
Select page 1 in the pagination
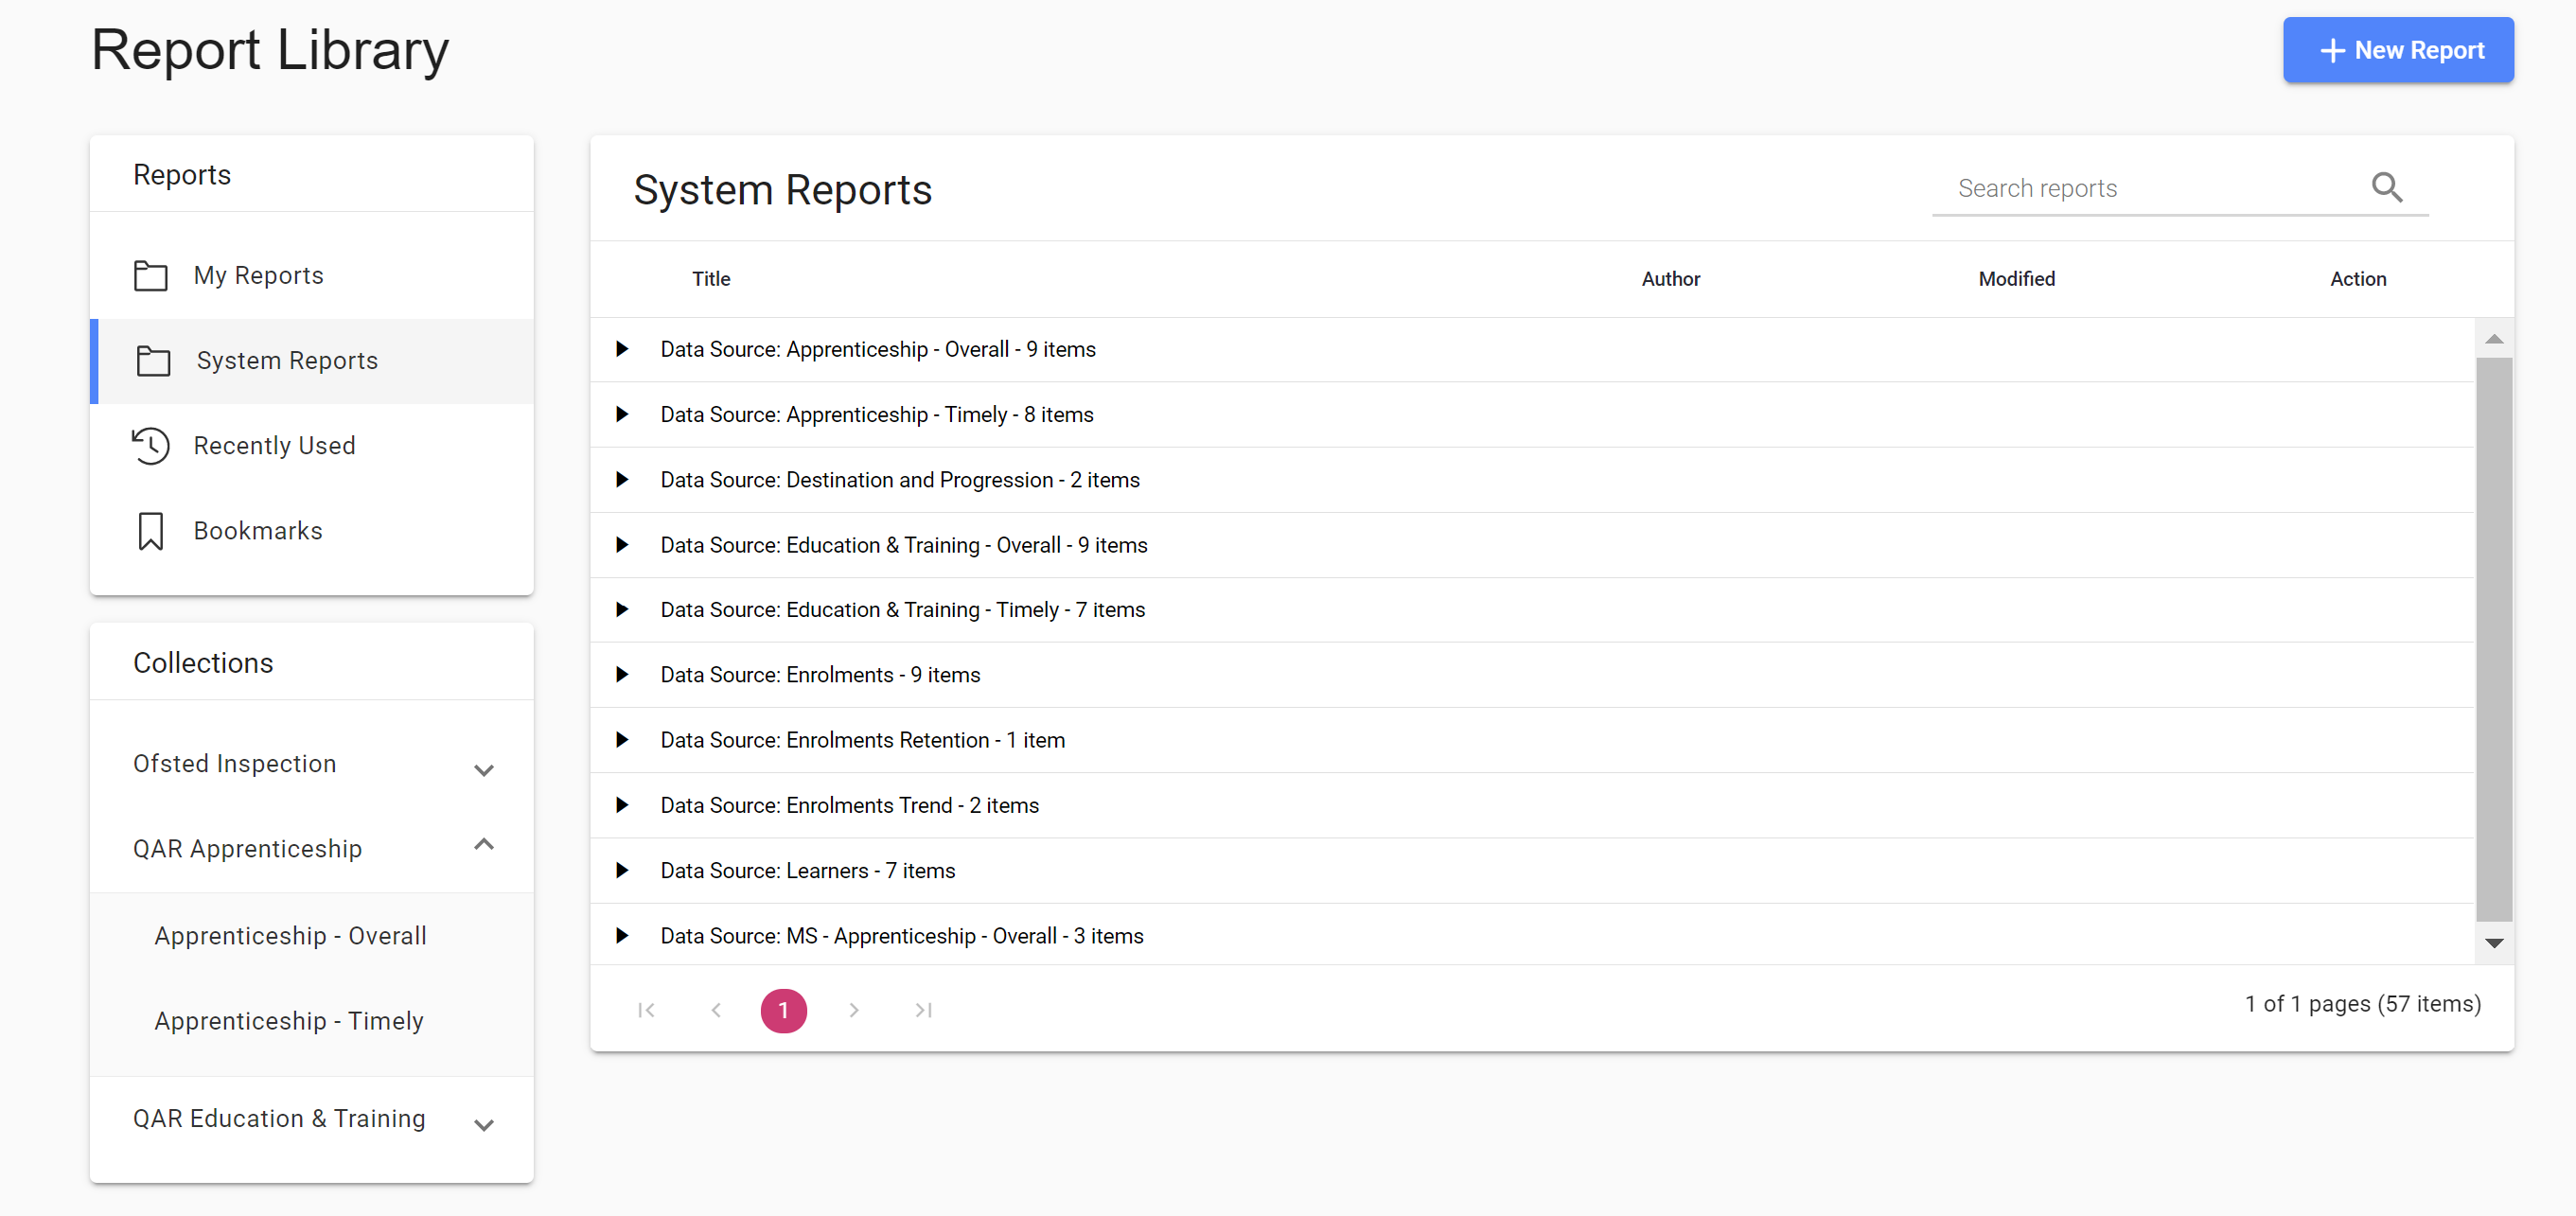click(783, 1010)
